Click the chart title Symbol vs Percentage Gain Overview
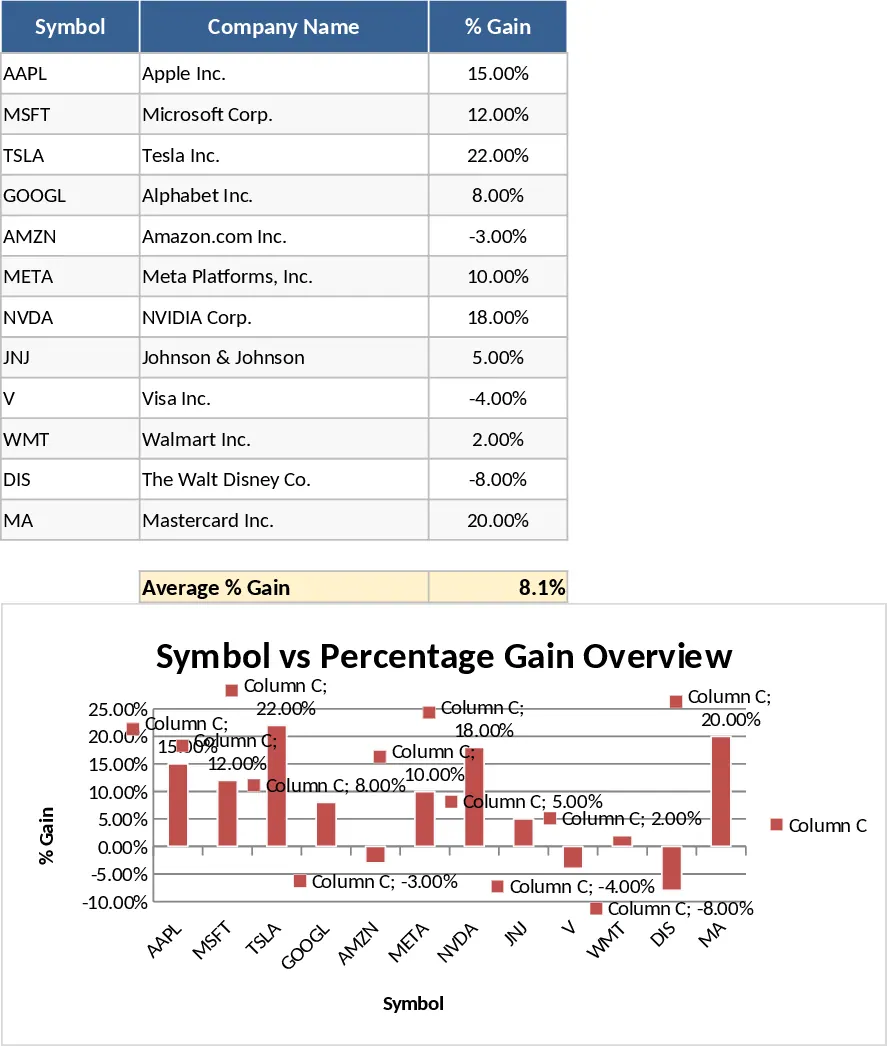 444,656
